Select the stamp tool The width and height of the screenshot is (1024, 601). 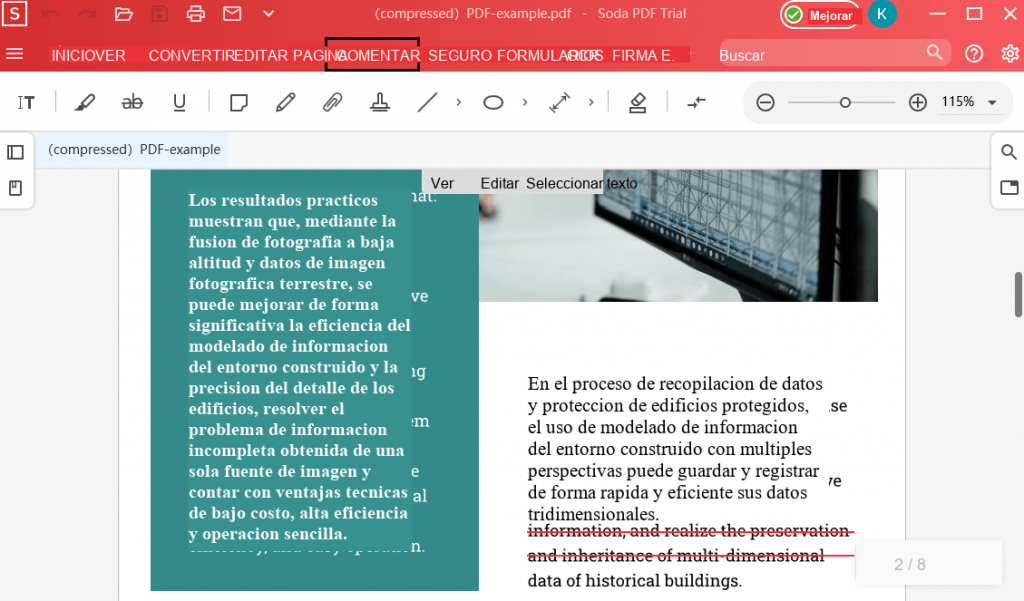(x=379, y=103)
